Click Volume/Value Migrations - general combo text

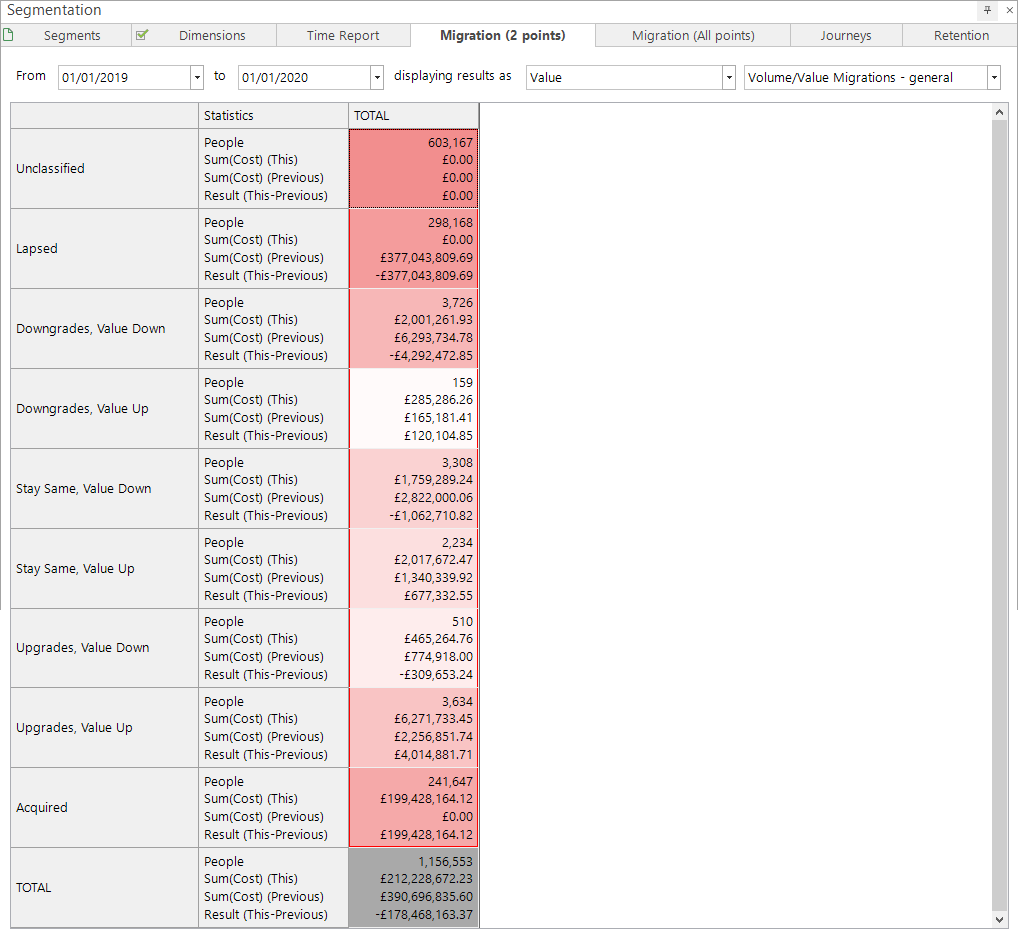point(850,78)
